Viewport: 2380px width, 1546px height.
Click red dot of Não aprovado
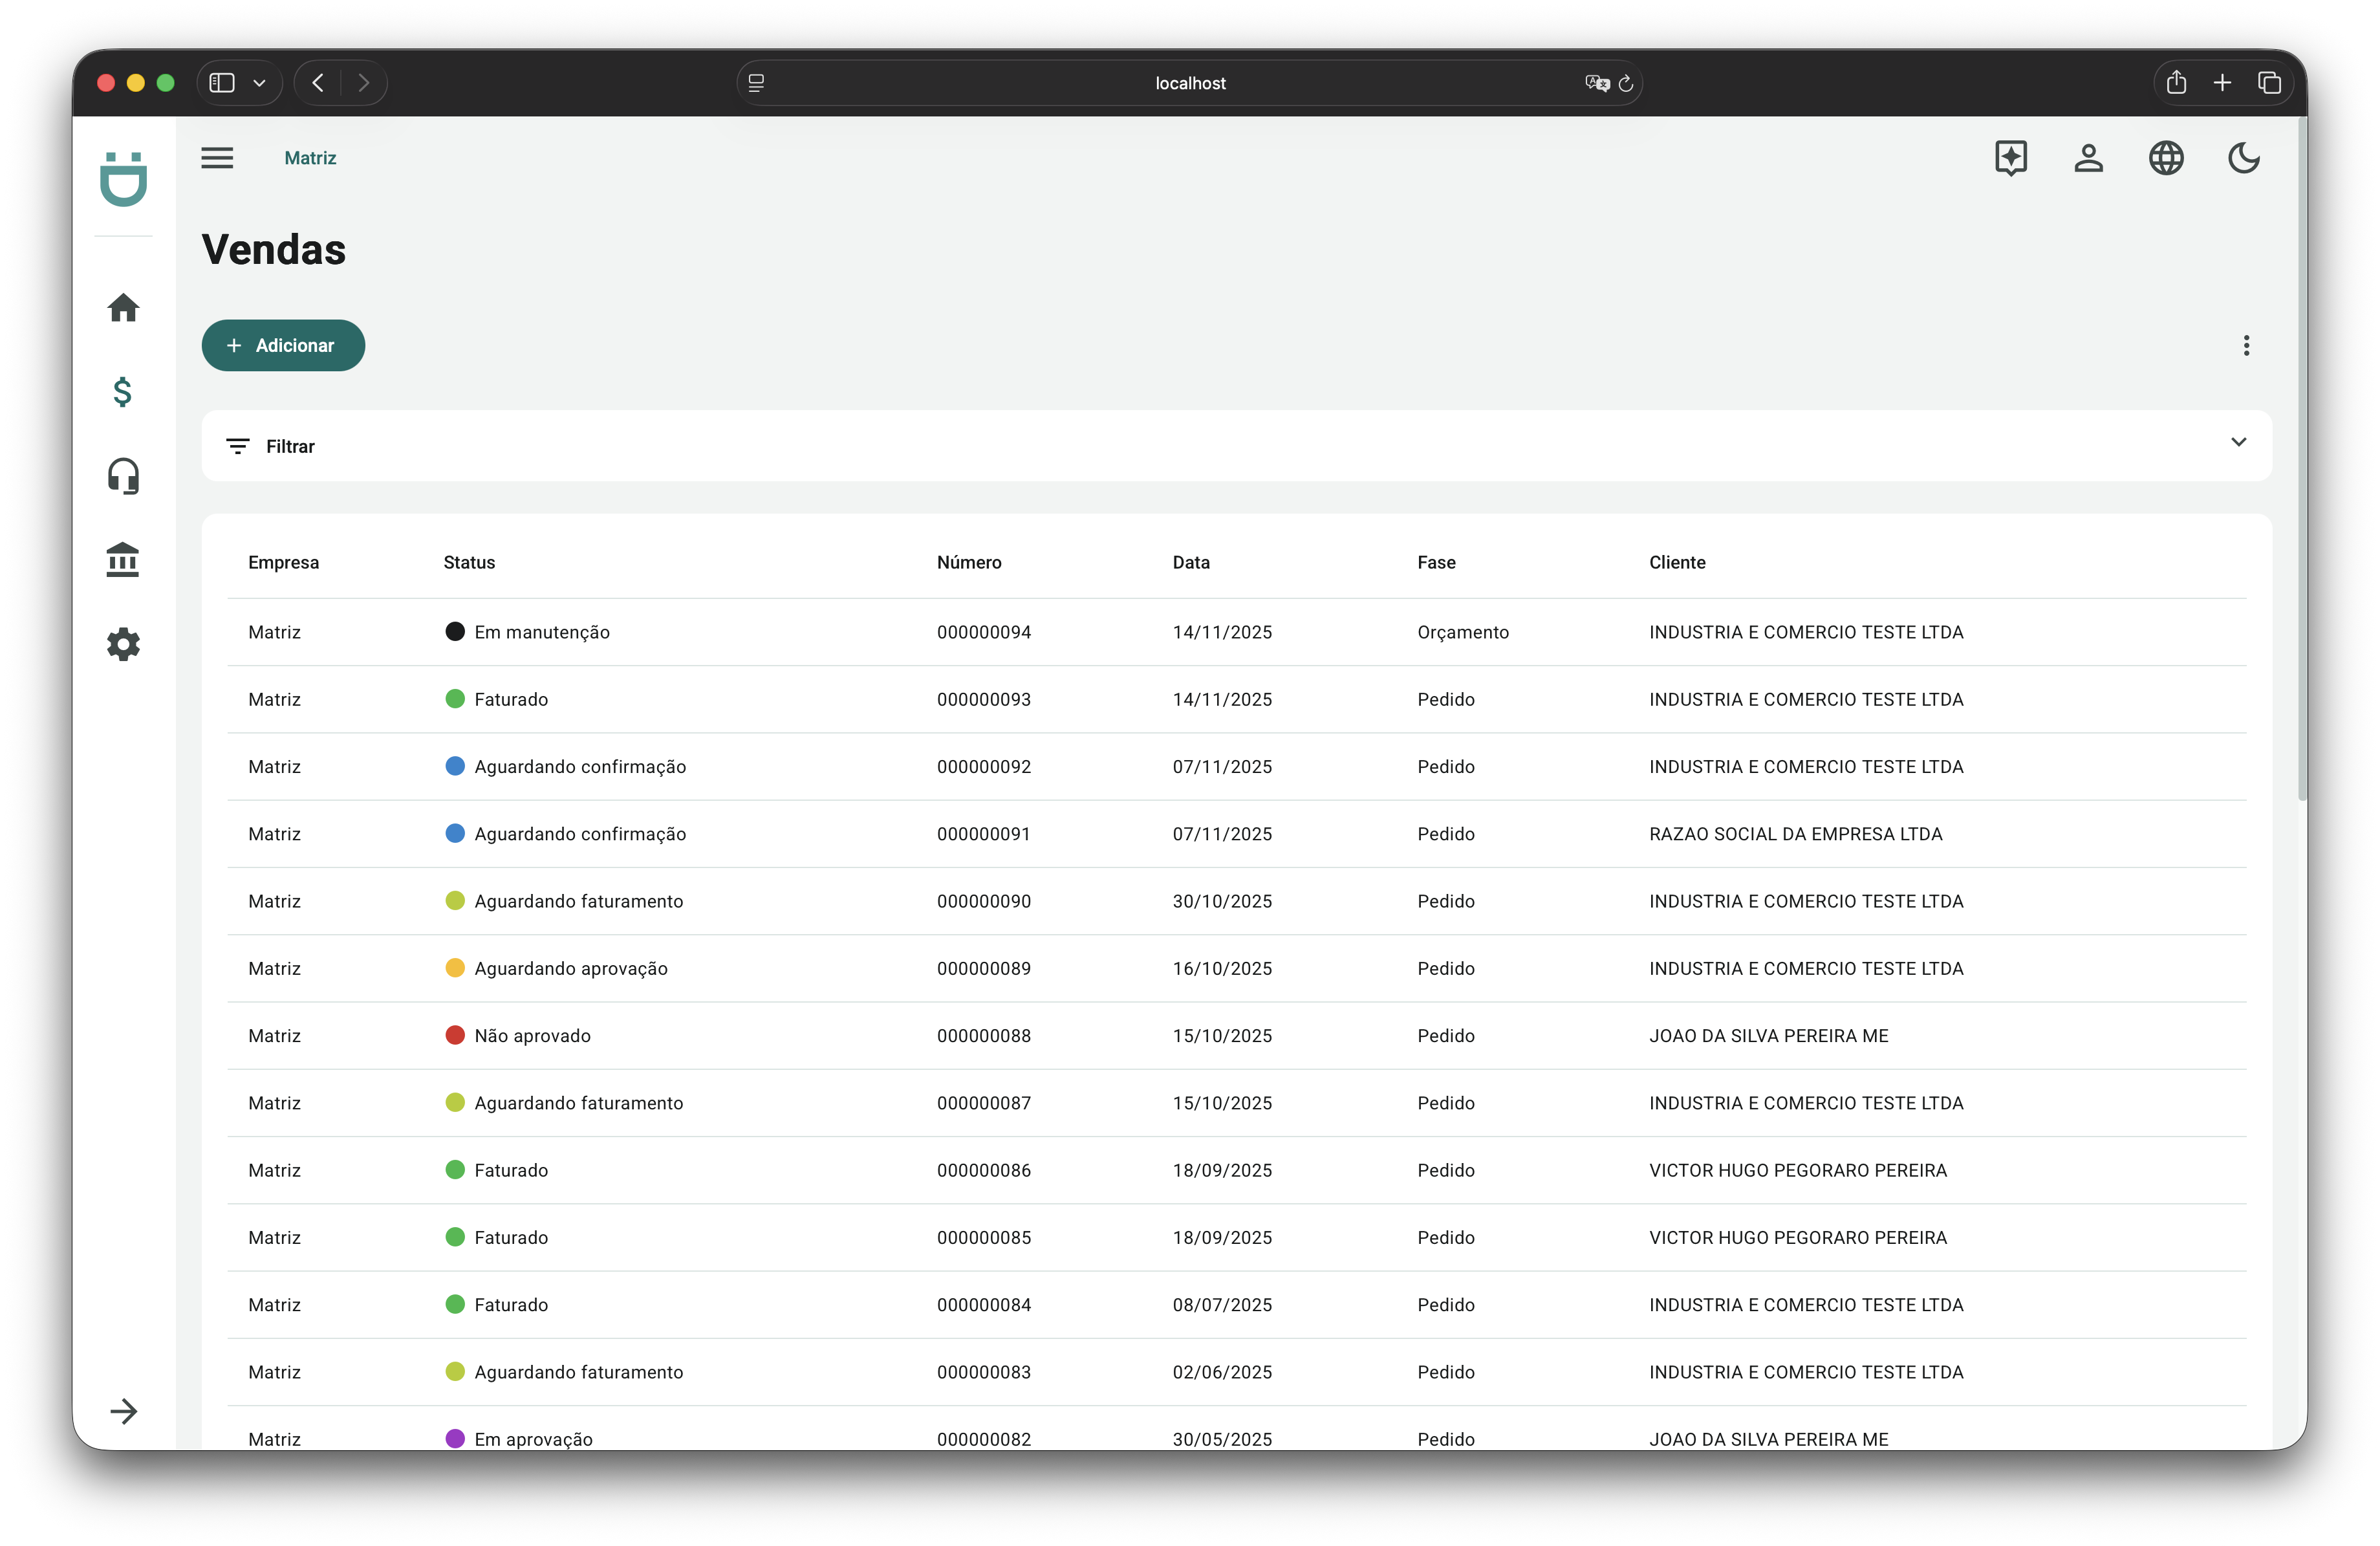[x=455, y=1035]
